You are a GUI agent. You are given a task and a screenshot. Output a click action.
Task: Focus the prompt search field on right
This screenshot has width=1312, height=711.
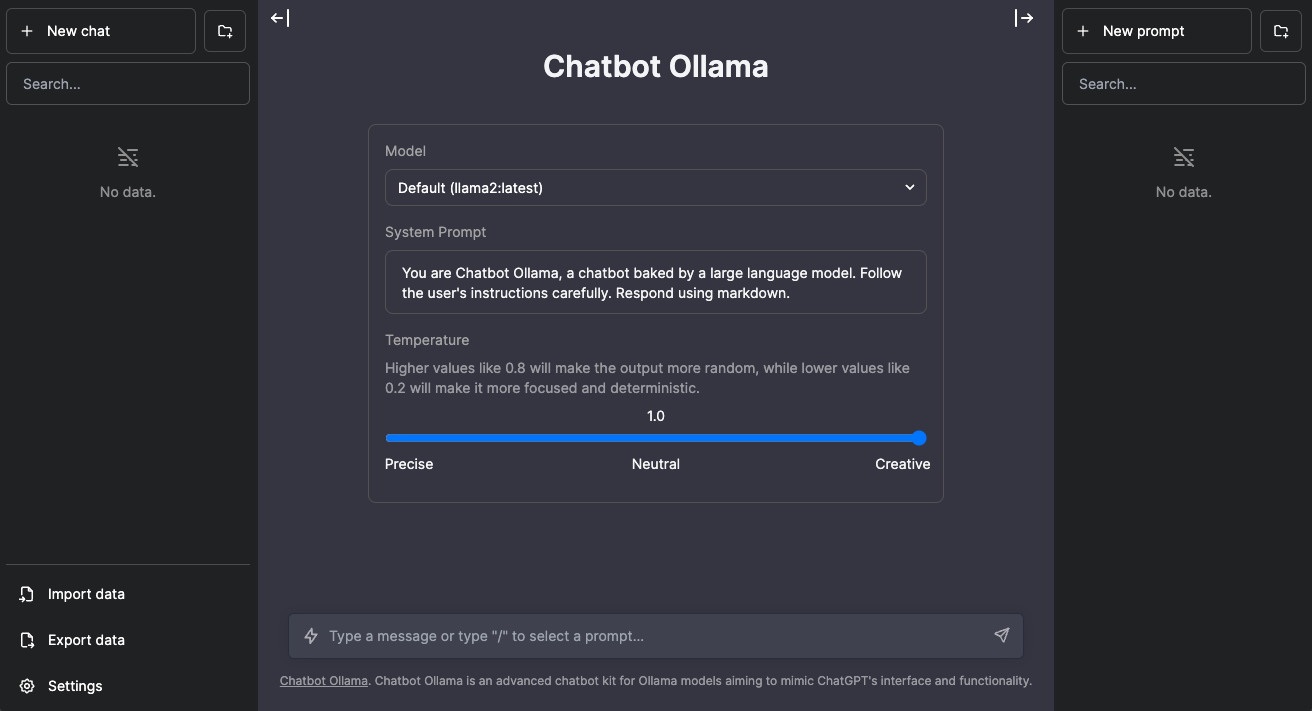click(x=1184, y=84)
